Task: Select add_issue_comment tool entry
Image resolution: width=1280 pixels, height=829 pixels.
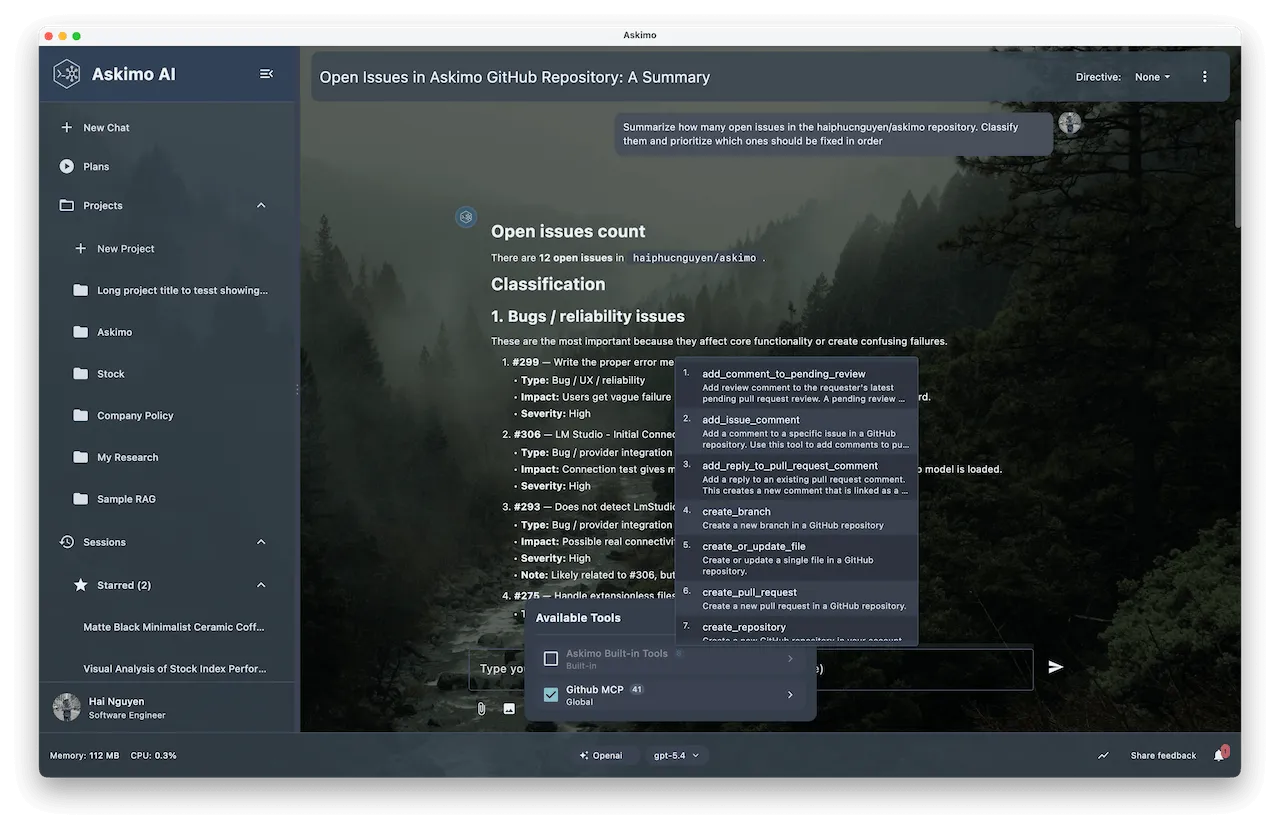Action: click(x=797, y=431)
